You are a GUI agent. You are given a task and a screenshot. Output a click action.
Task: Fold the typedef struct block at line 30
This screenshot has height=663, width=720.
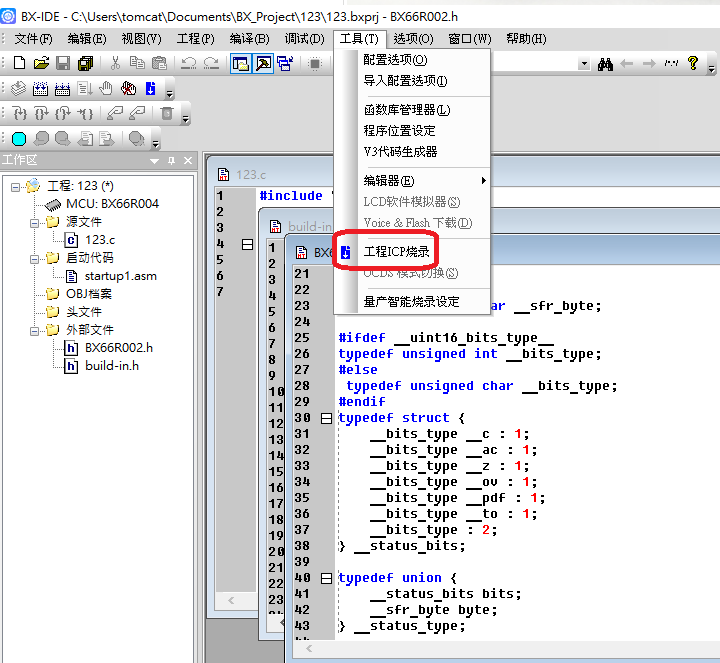pos(326,418)
